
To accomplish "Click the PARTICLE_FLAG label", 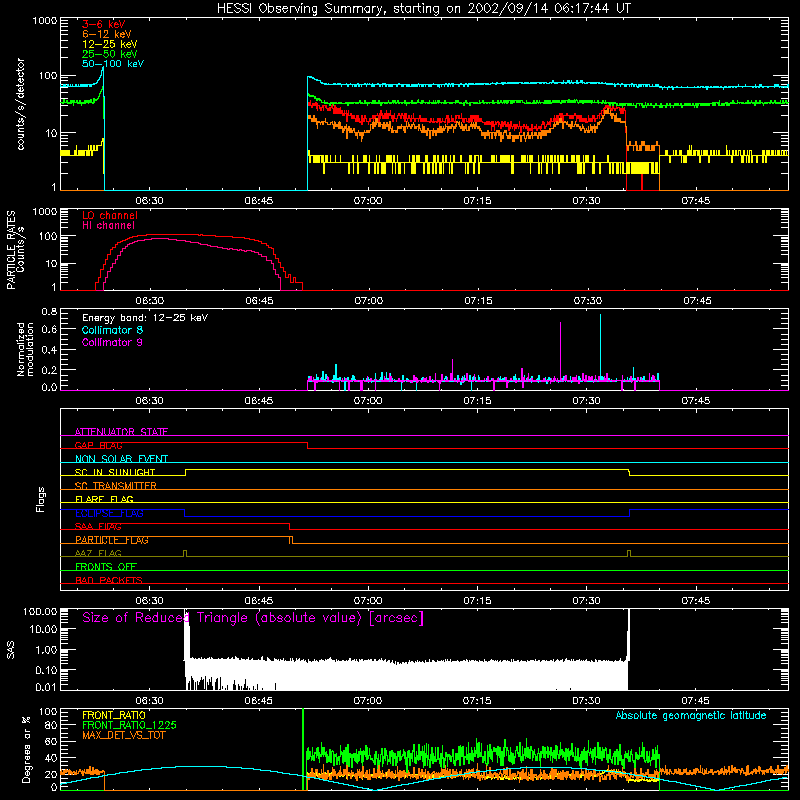I will click(112, 540).
